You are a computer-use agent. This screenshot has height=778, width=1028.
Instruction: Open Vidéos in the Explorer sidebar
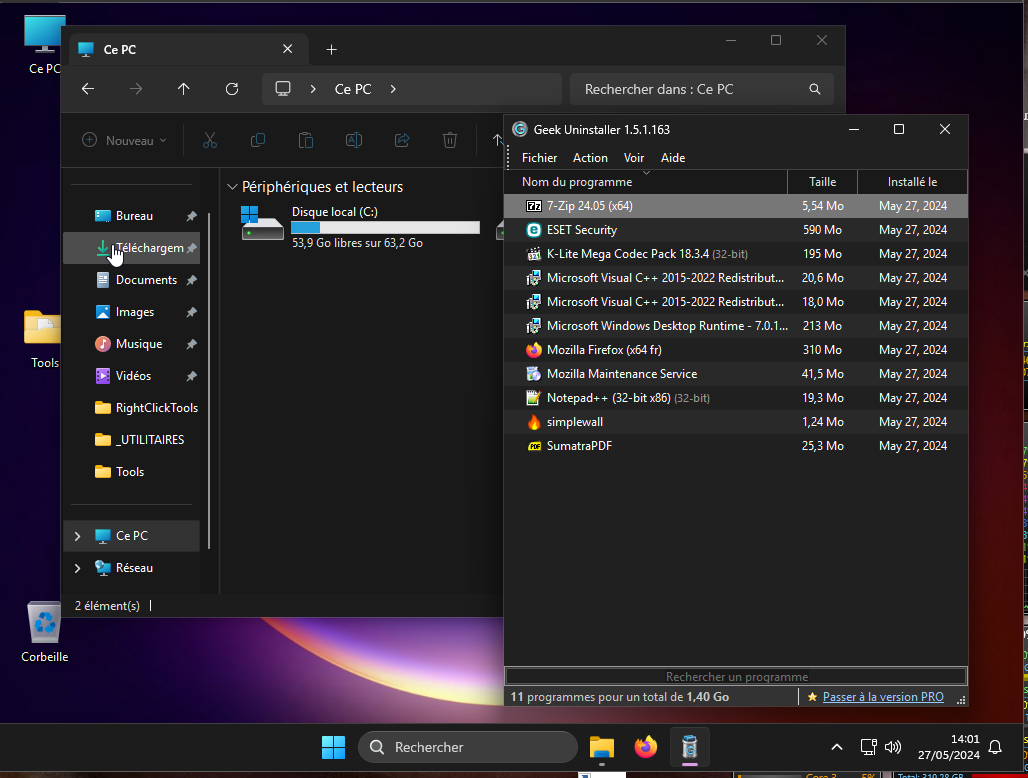[x=132, y=376]
